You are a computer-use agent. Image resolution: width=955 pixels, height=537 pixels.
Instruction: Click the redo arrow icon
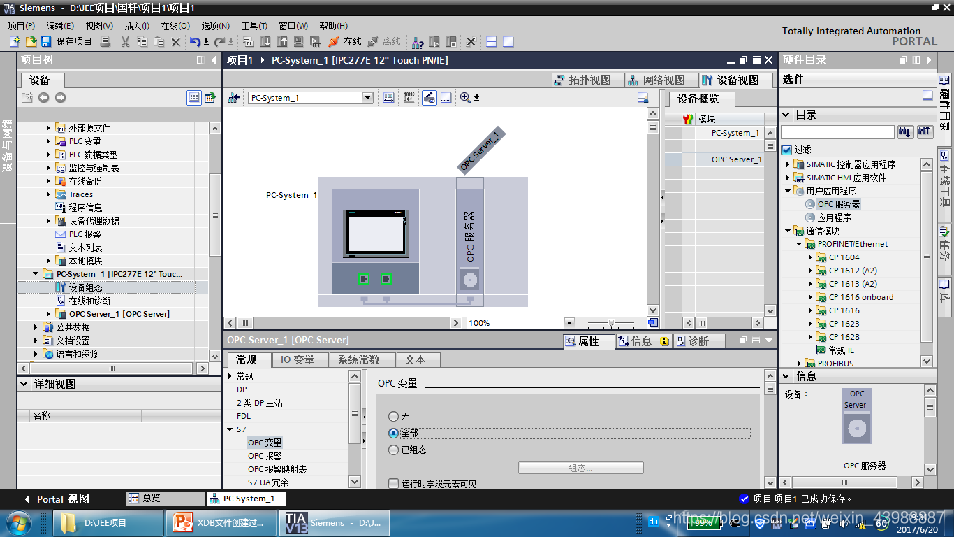(x=220, y=42)
